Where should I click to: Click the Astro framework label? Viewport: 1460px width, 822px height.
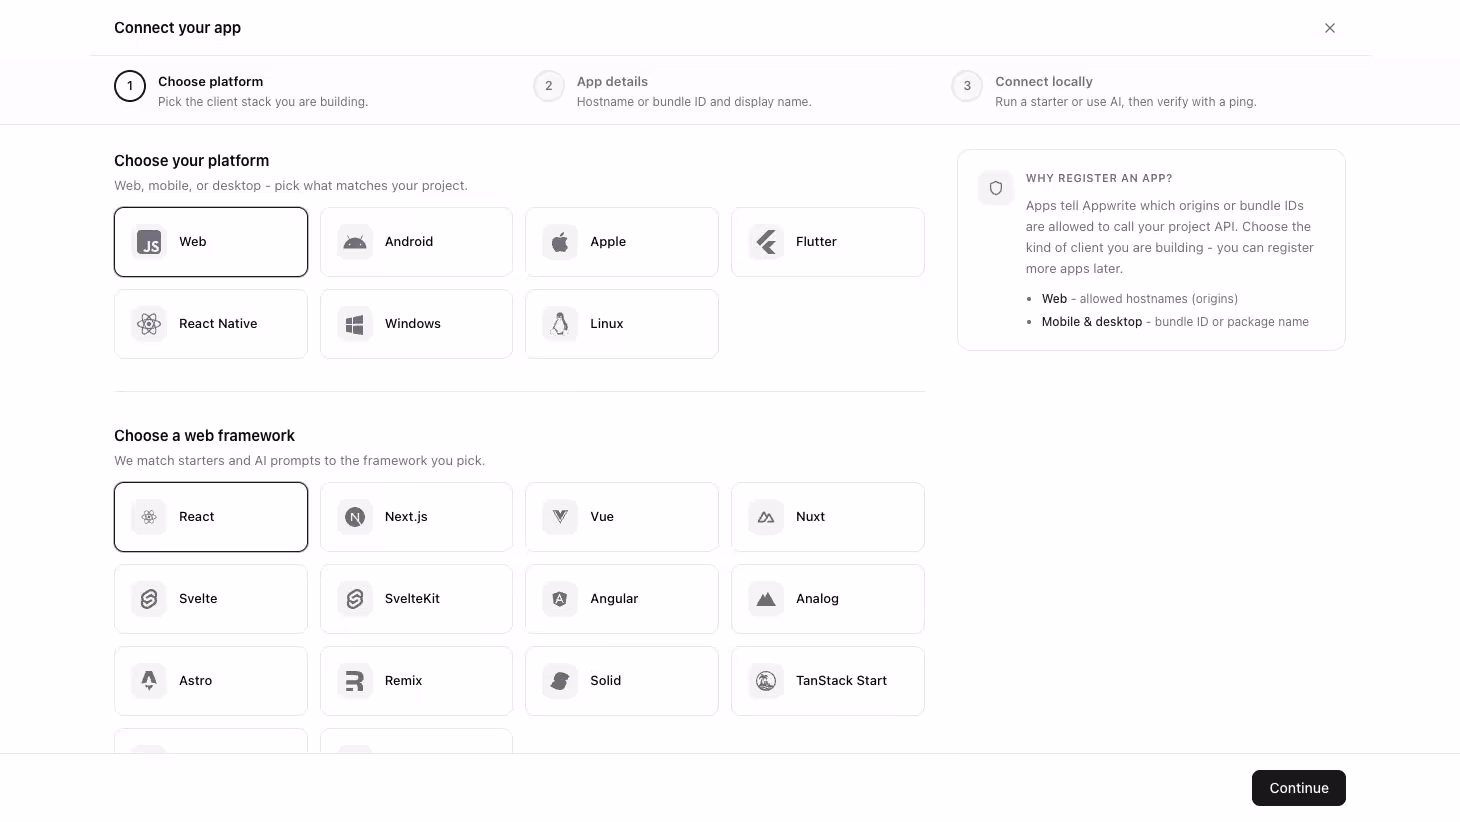(196, 681)
